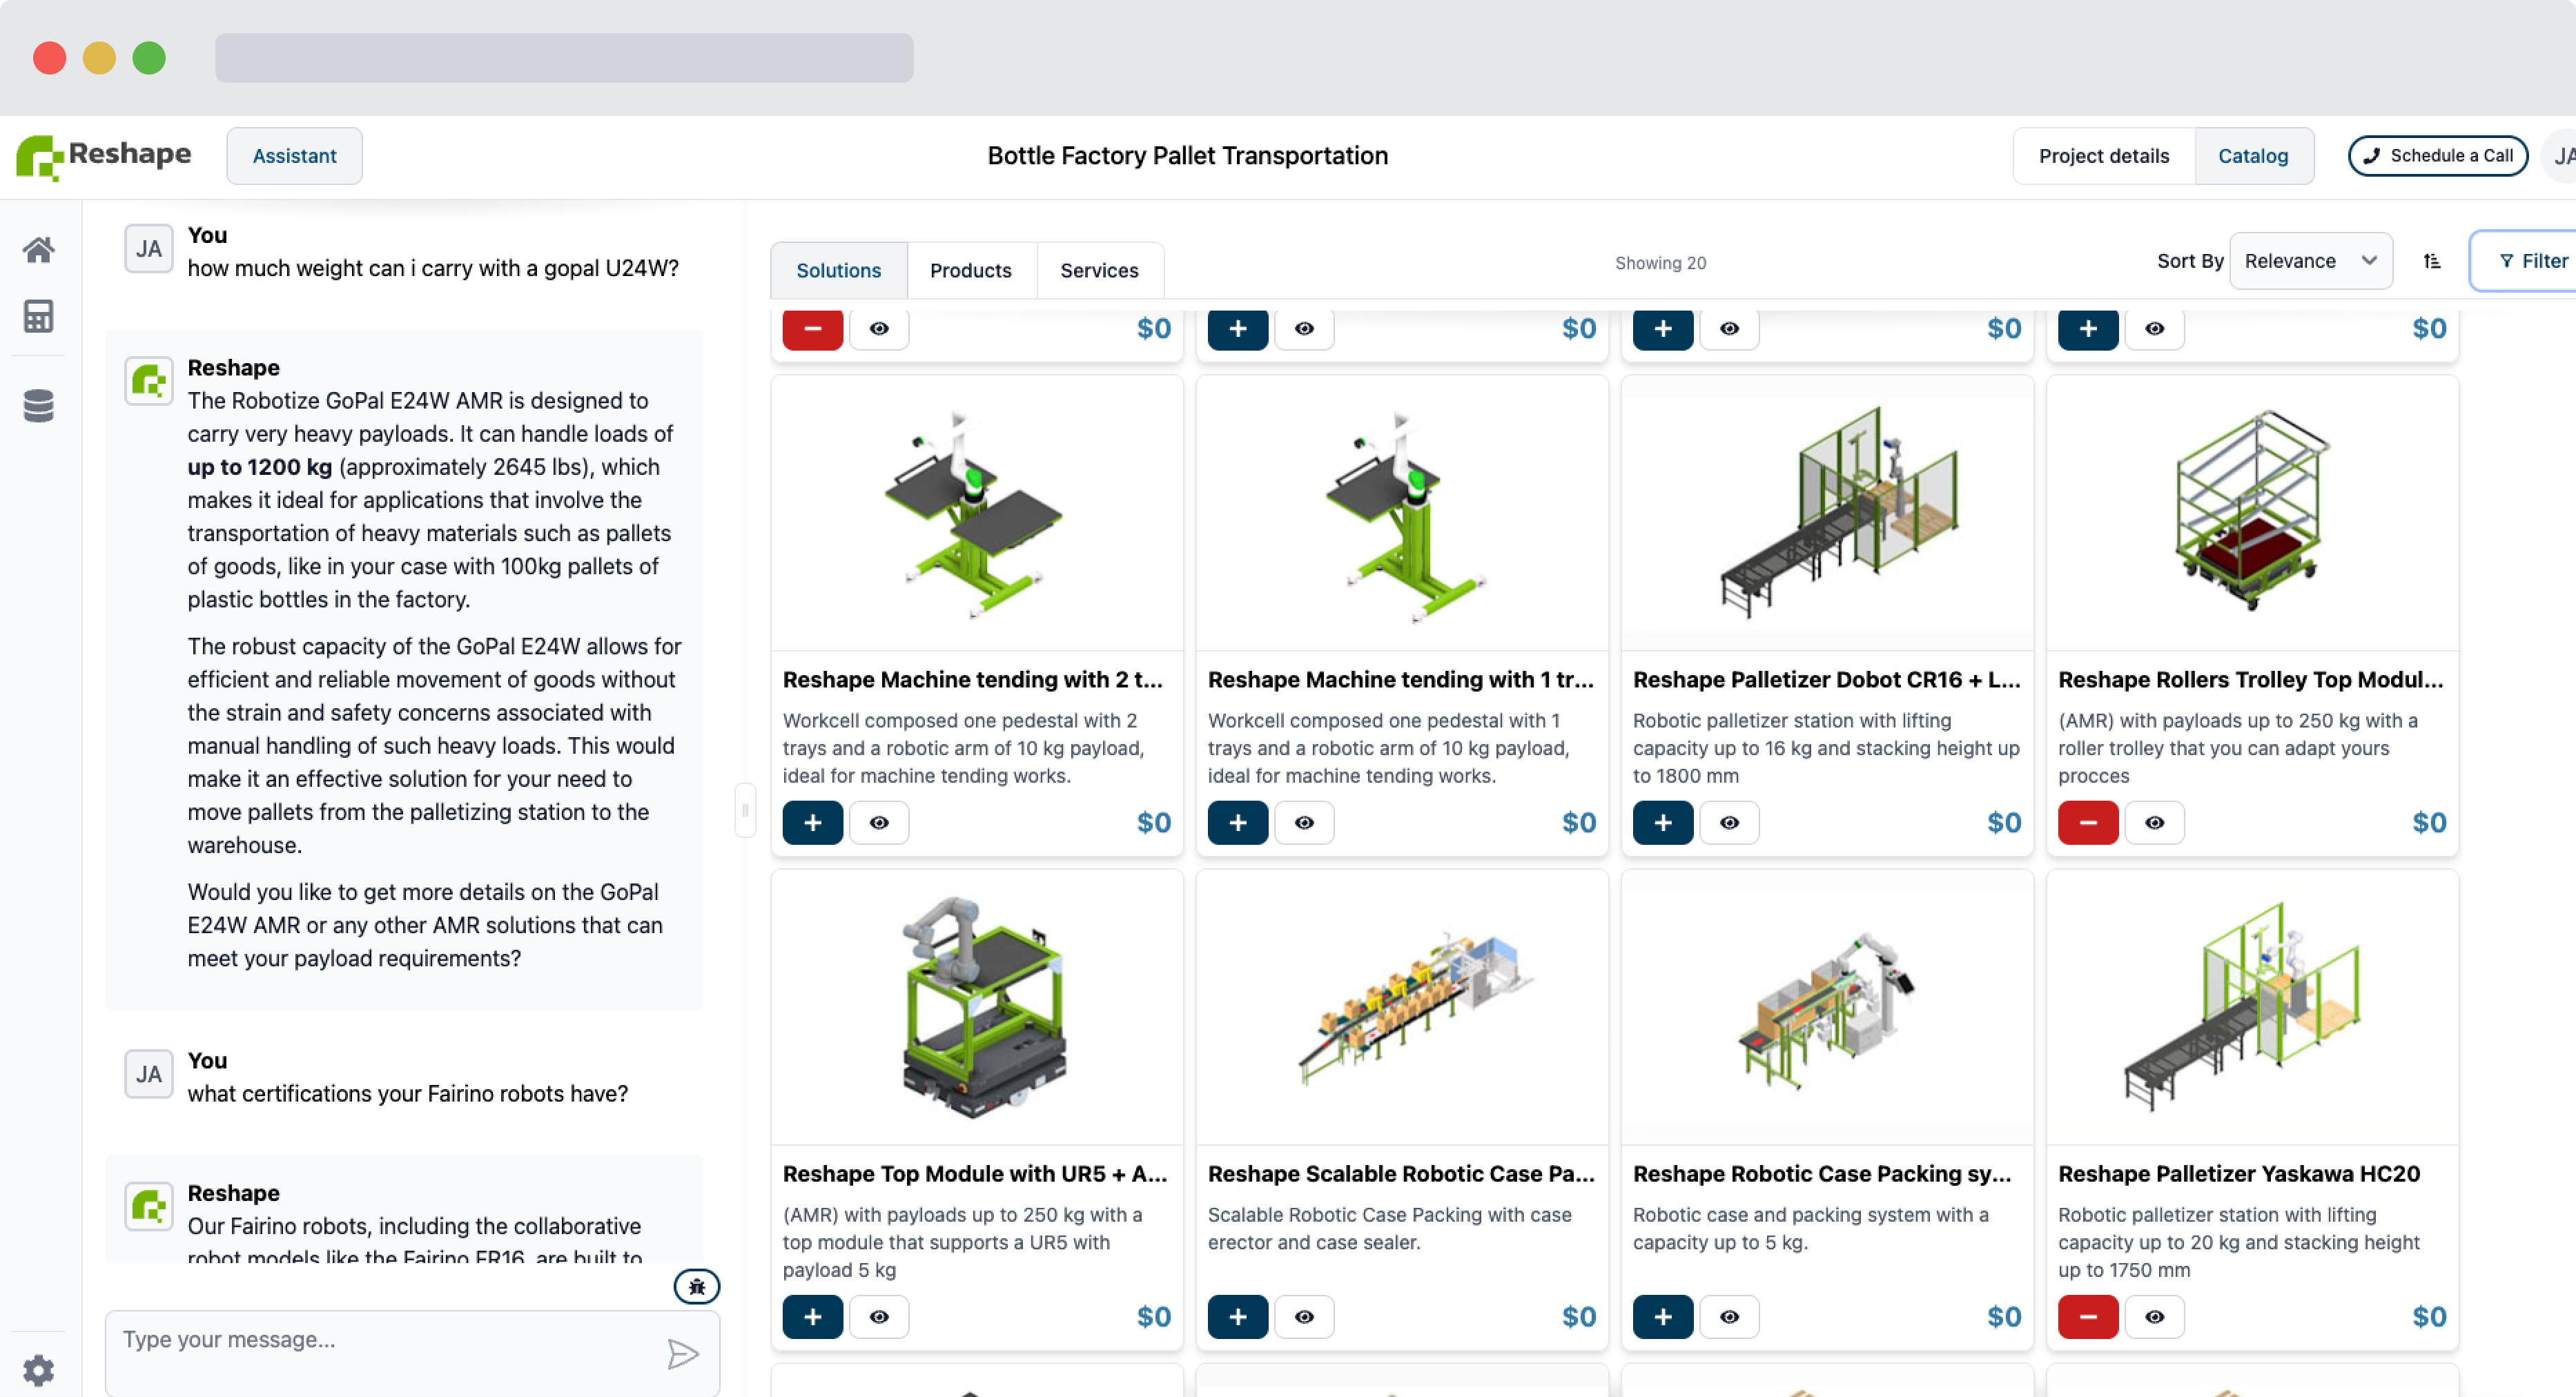The image size is (2576, 1397).
Task: Click the bug report icon above chat input
Action: coord(696,1286)
